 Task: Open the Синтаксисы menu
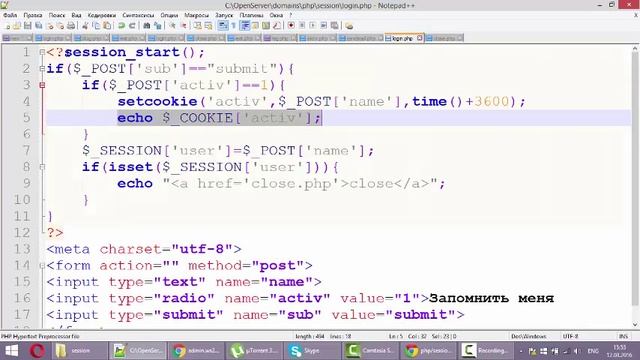[138, 15]
